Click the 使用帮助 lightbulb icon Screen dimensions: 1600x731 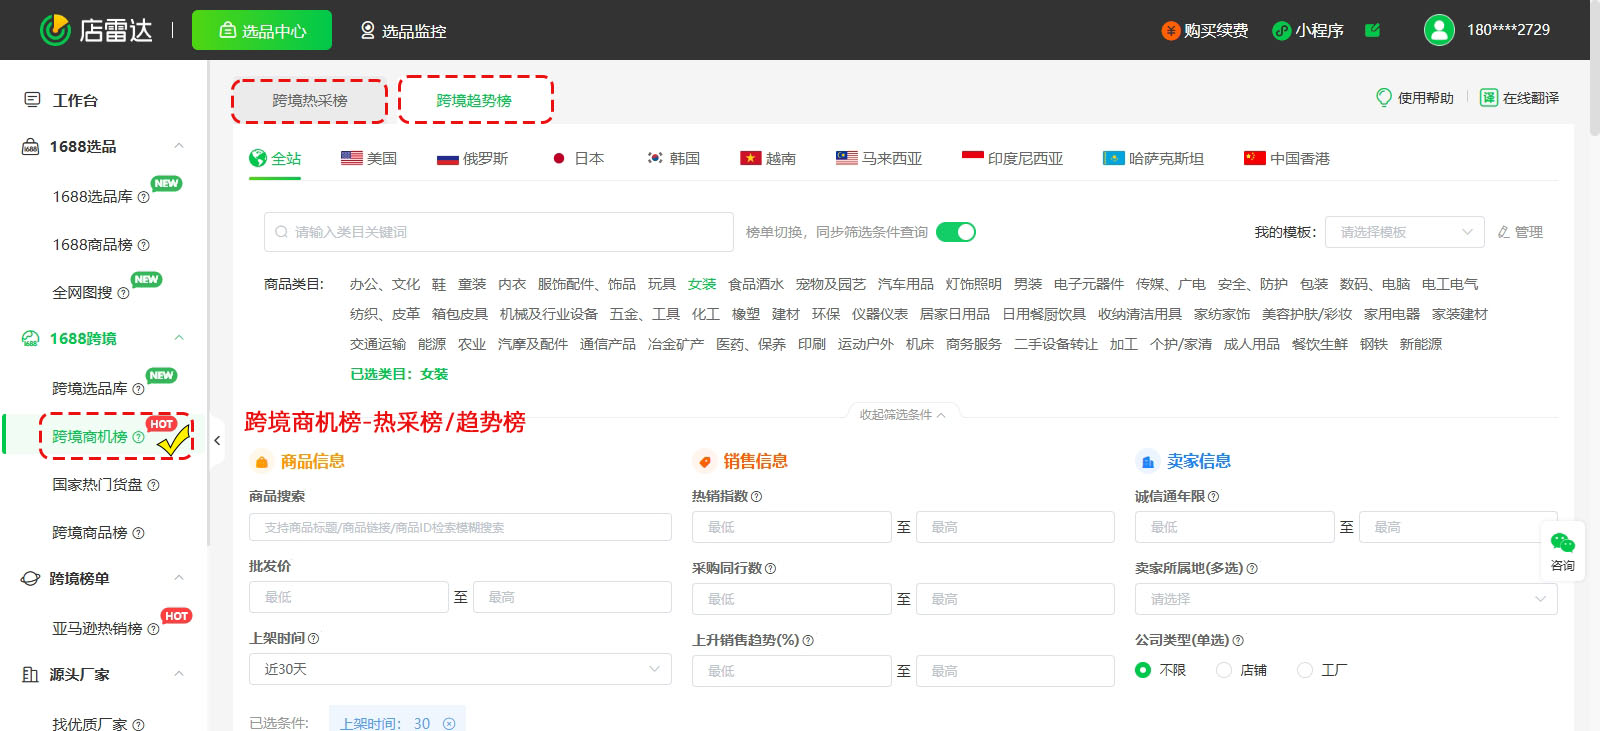1384,97
